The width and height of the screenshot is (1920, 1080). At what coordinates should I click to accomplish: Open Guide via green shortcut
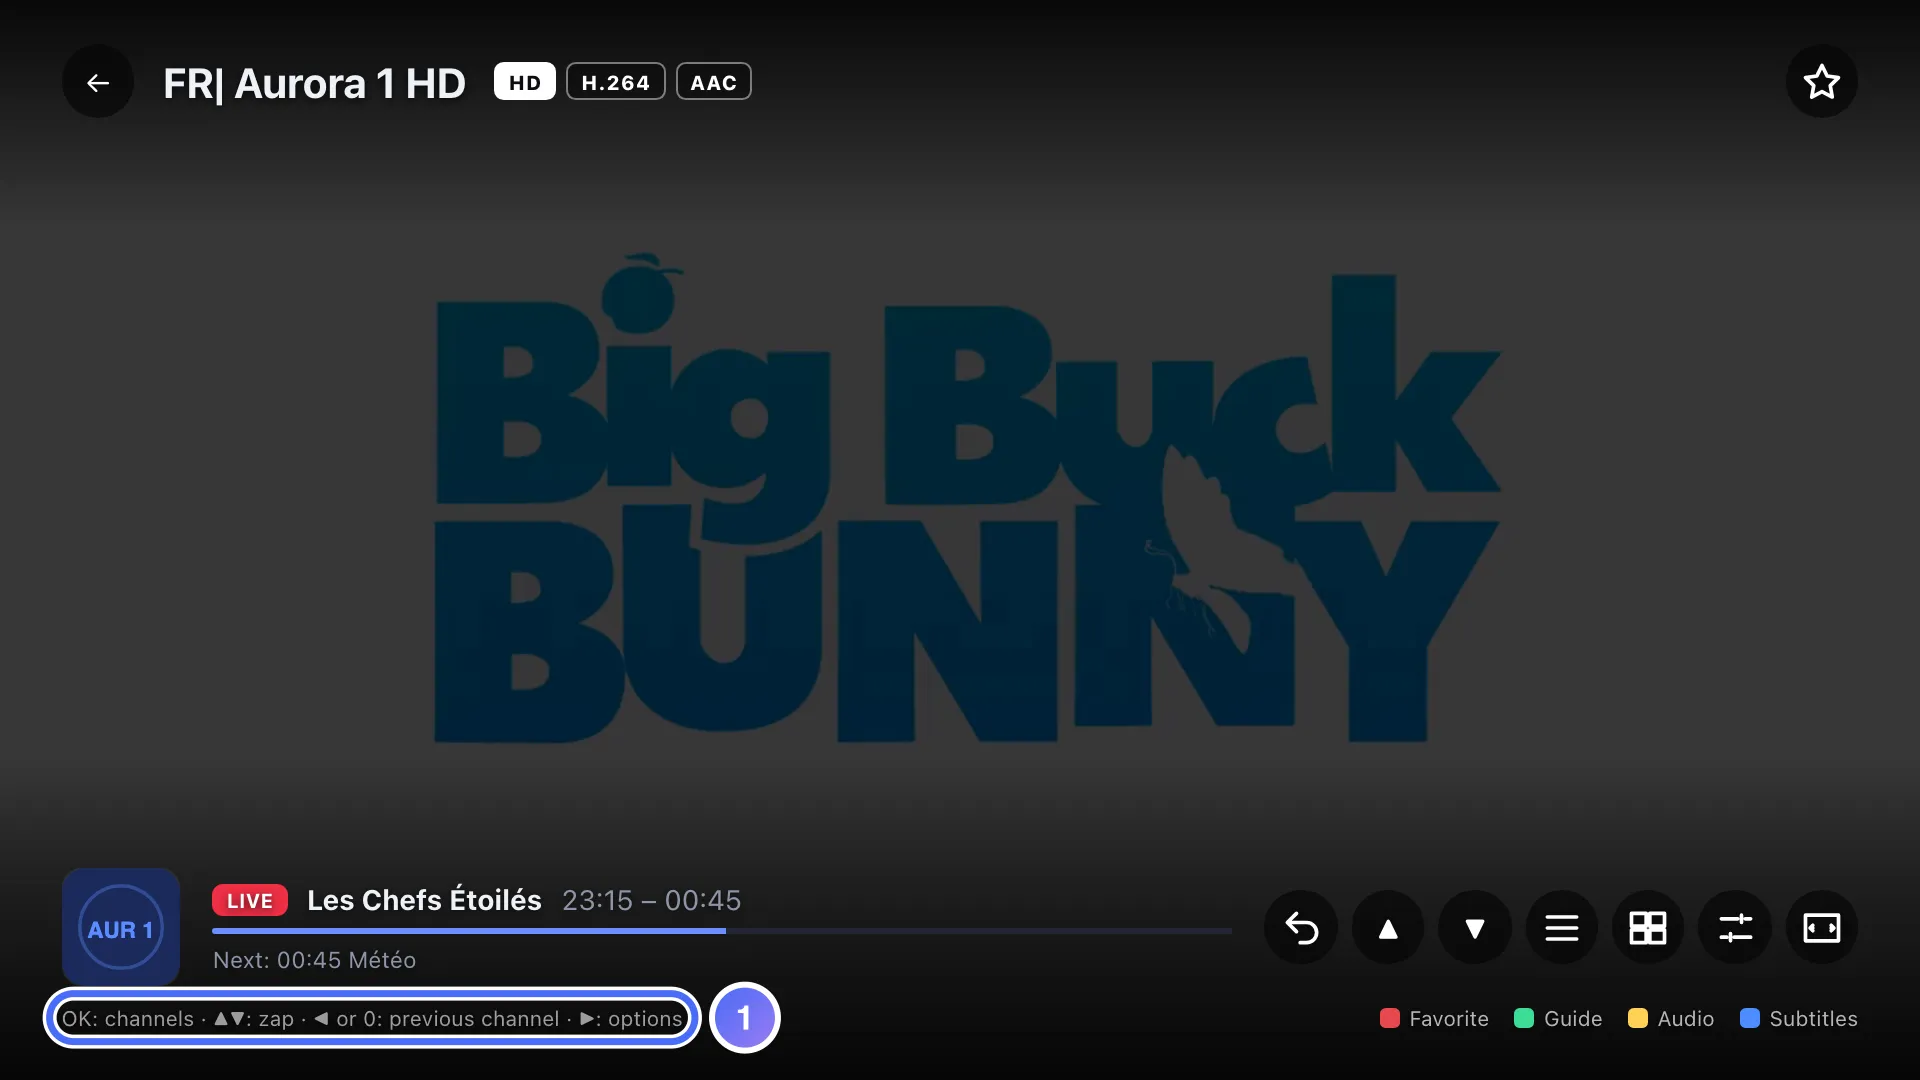[x=1558, y=1018]
